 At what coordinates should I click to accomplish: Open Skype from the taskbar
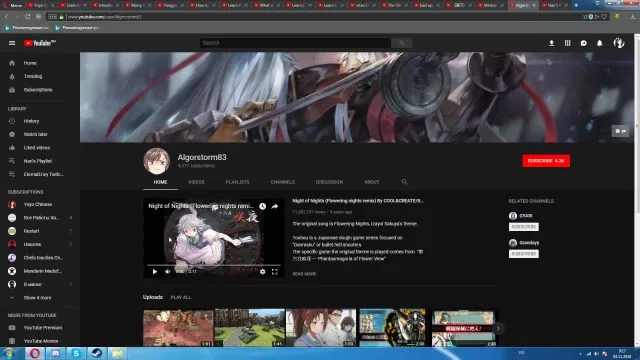(x=76, y=353)
